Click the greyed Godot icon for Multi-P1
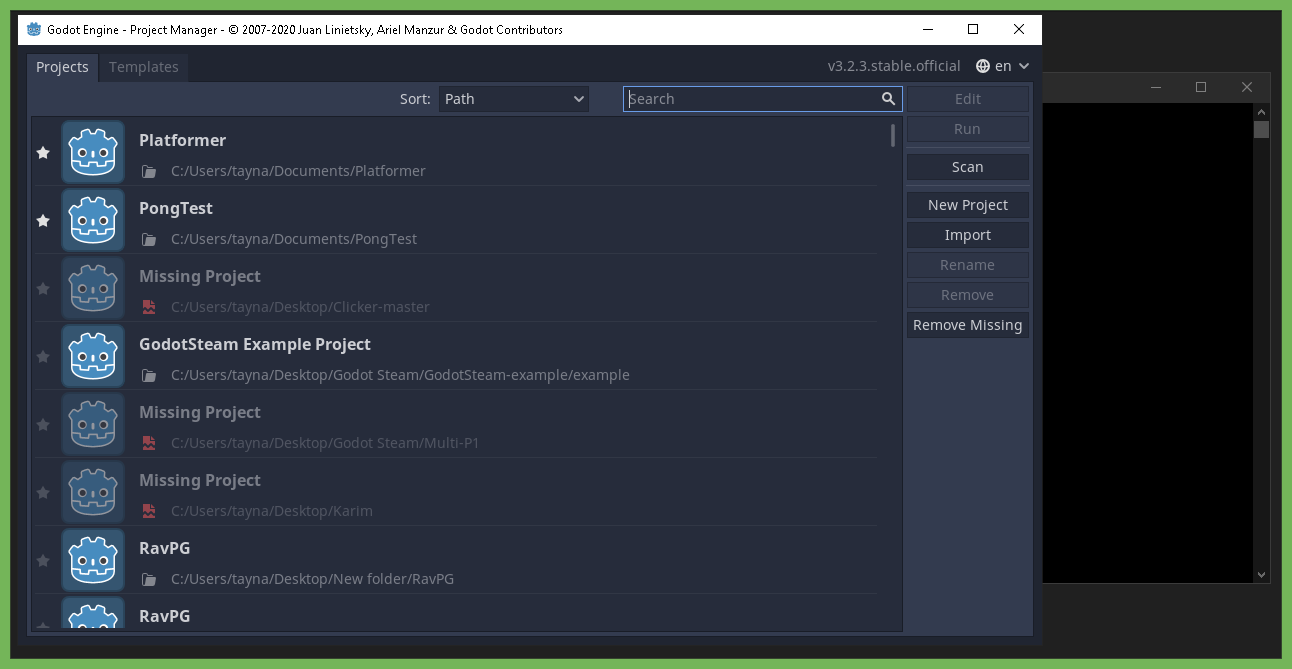This screenshot has height=669, width=1292. [93, 424]
